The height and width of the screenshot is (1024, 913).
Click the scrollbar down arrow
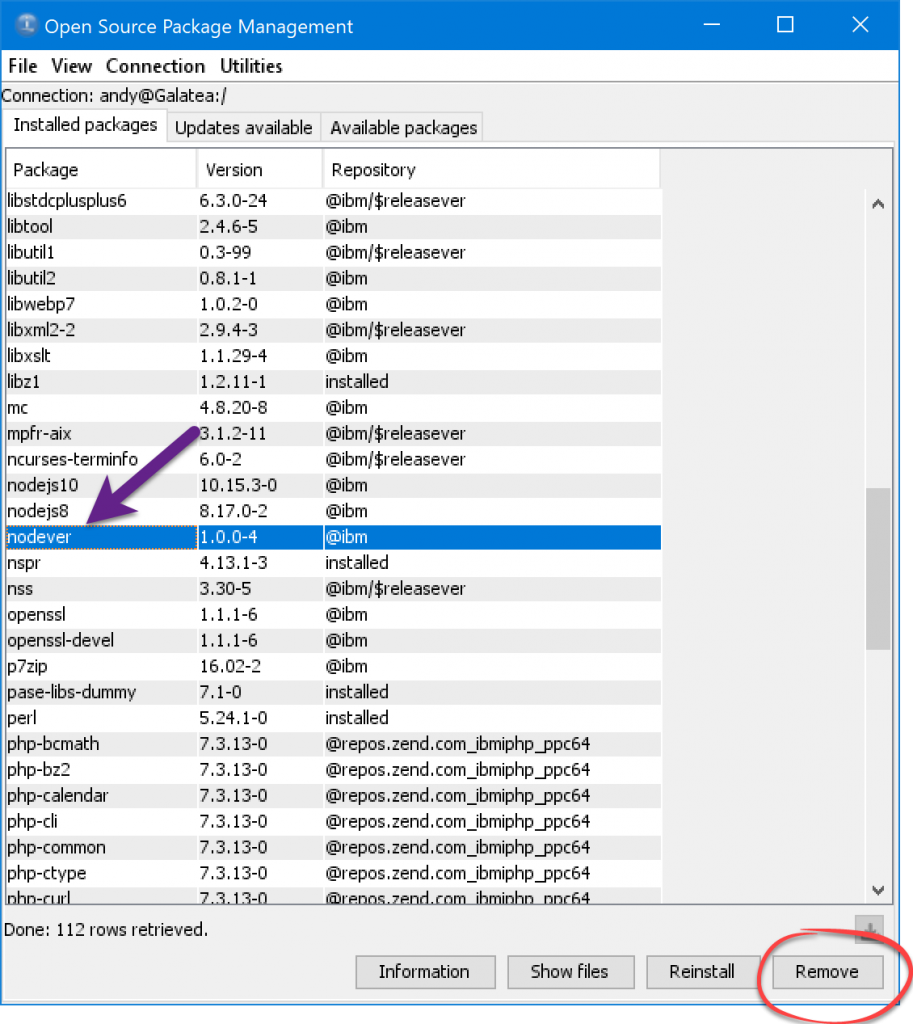click(878, 889)
